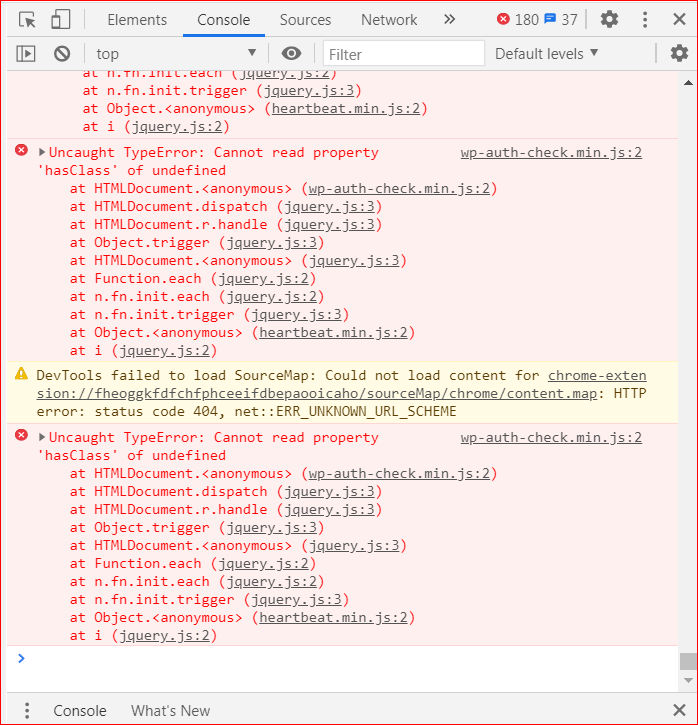Screen dimensions: 698x725
Task: Click the yellow SourceMap warning icon
Action: pos(21,373)
